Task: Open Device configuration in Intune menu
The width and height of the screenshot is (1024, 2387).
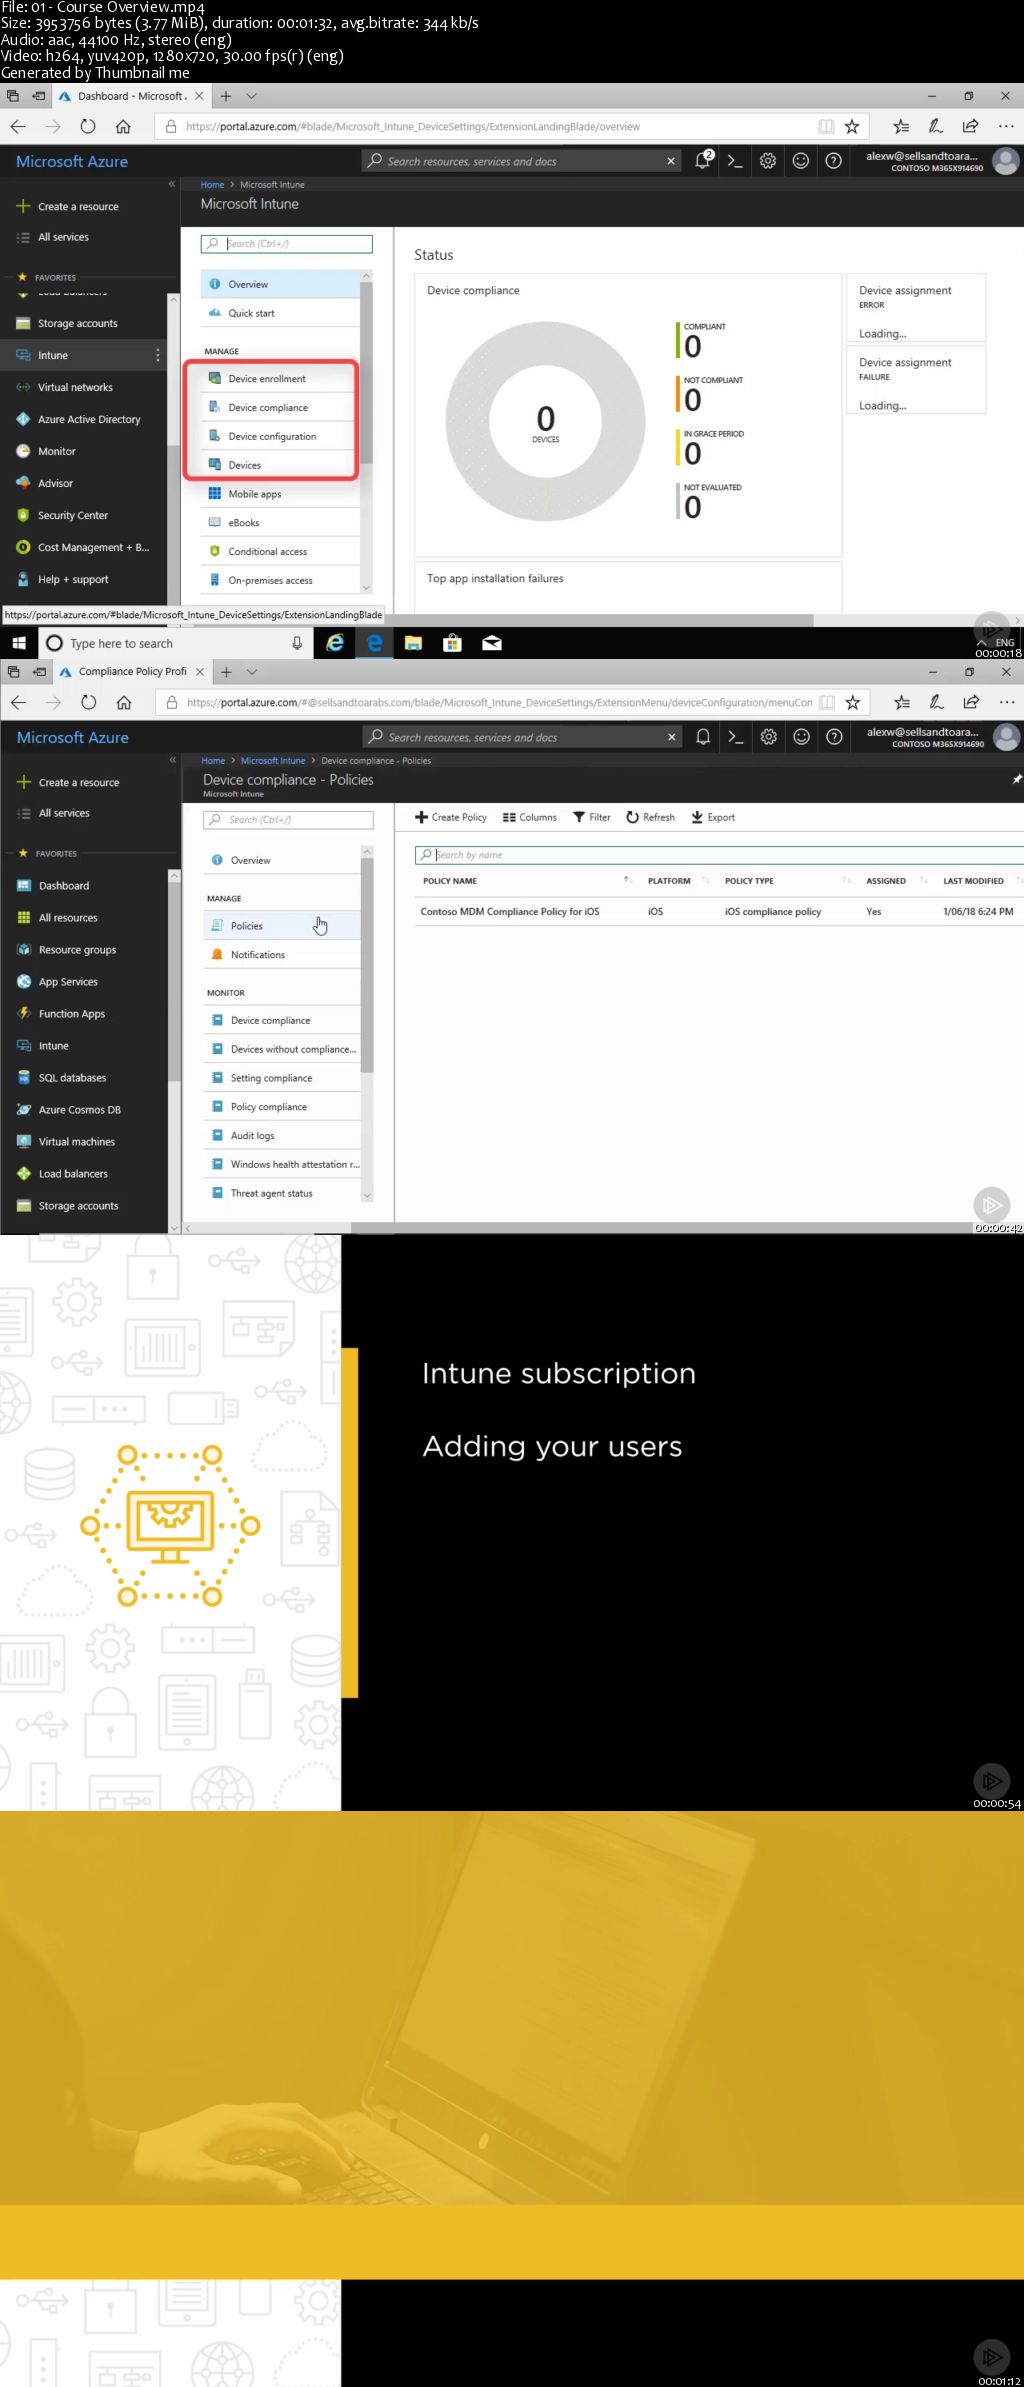Action: click(272, 437)
